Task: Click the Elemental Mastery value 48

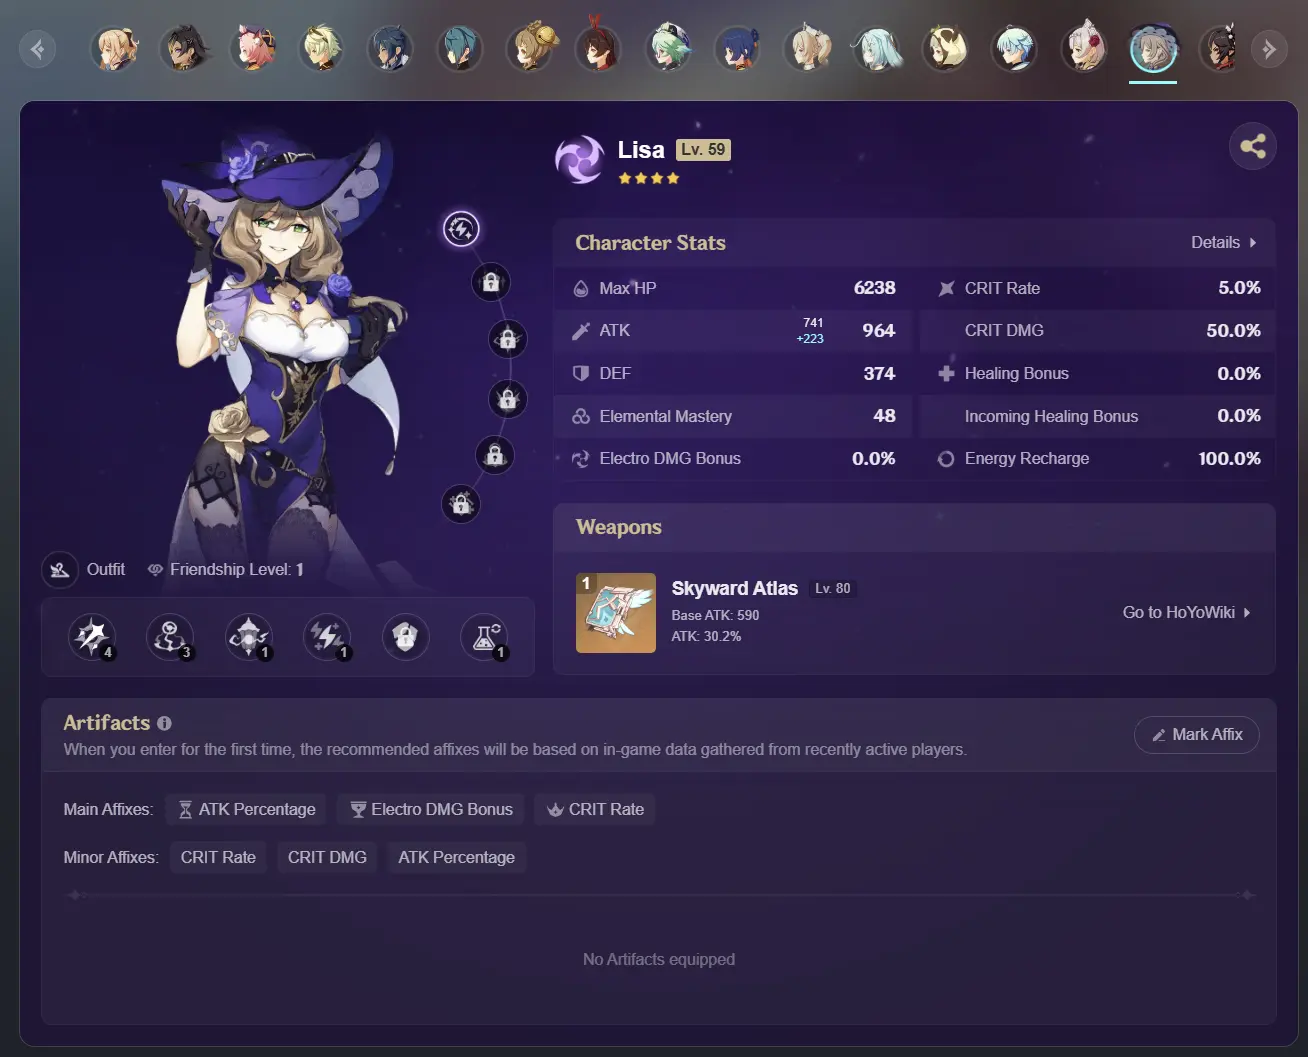Action: coord(884,415)
